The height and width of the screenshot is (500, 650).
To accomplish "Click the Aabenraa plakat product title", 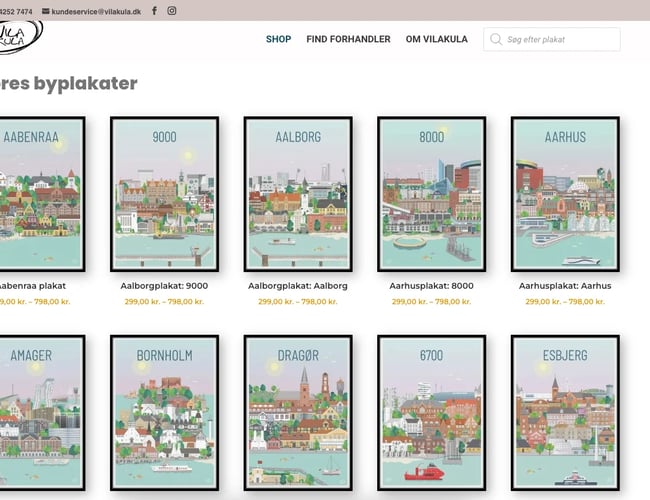I will coord(33,286).
